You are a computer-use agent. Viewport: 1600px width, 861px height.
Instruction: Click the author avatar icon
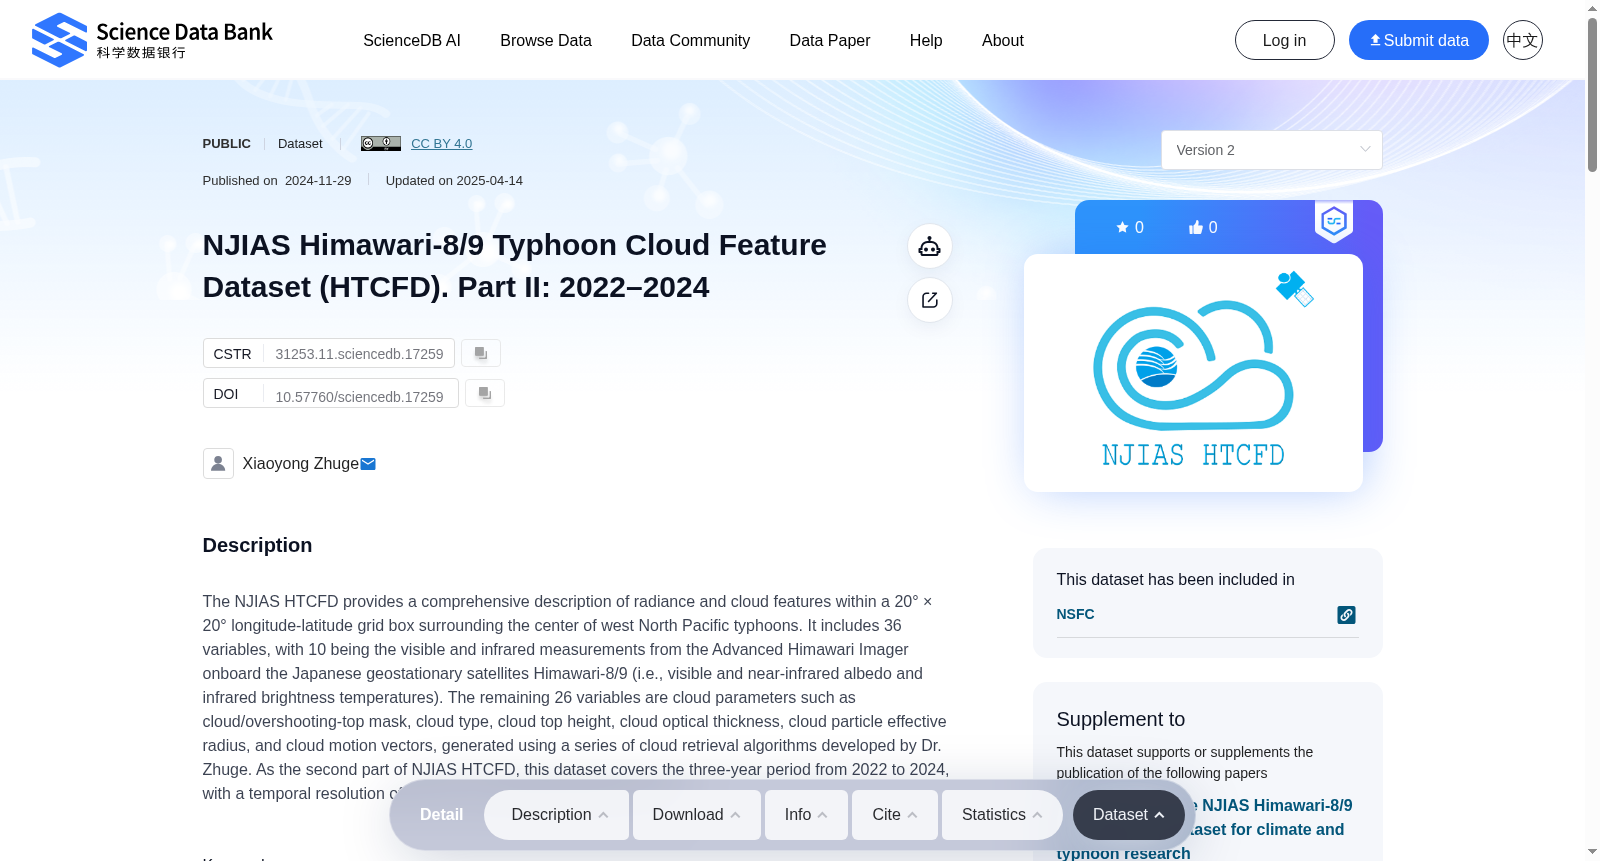[x=218, y=463]
